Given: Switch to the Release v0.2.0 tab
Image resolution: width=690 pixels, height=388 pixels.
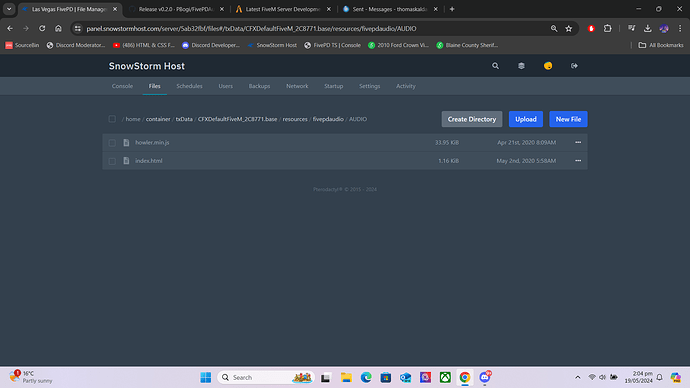Looking at the screenshot, I should pyautogui.click(x=176, y=9).
